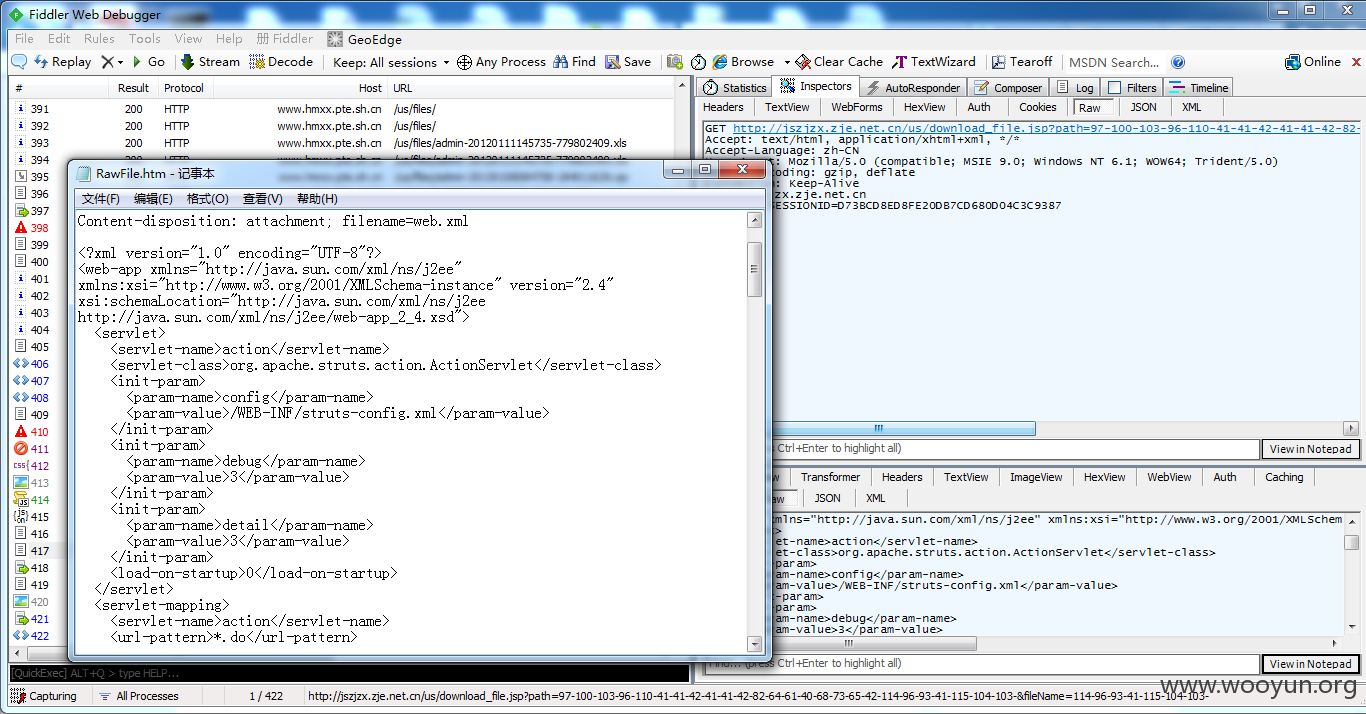This screenshot has height=714, width=1366.
Task: Open the Rules menu
Action: pos(99,39)
